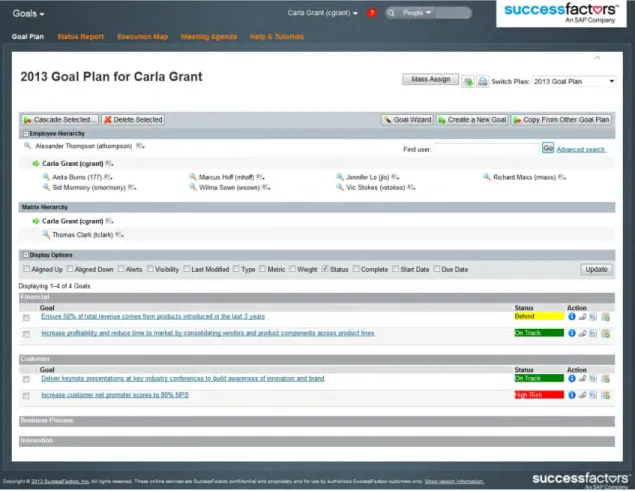Click calendar-add icon for Deliver keynote presentations goal
This screenshot has width=635, height=492.
[605, 379]
